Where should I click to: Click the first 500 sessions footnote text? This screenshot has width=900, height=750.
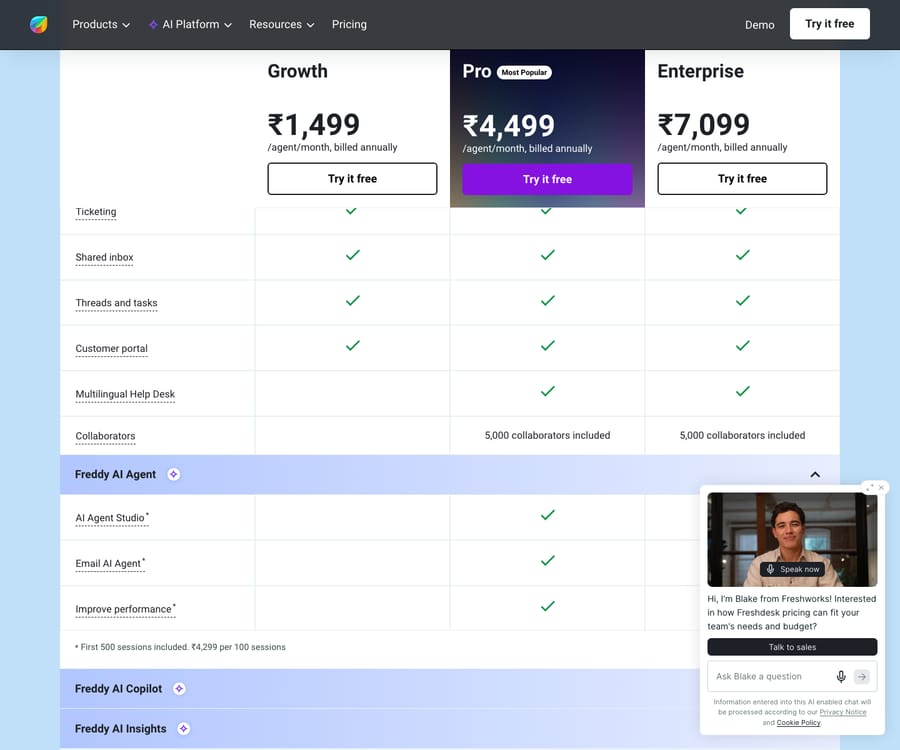[x=180, y=647]
